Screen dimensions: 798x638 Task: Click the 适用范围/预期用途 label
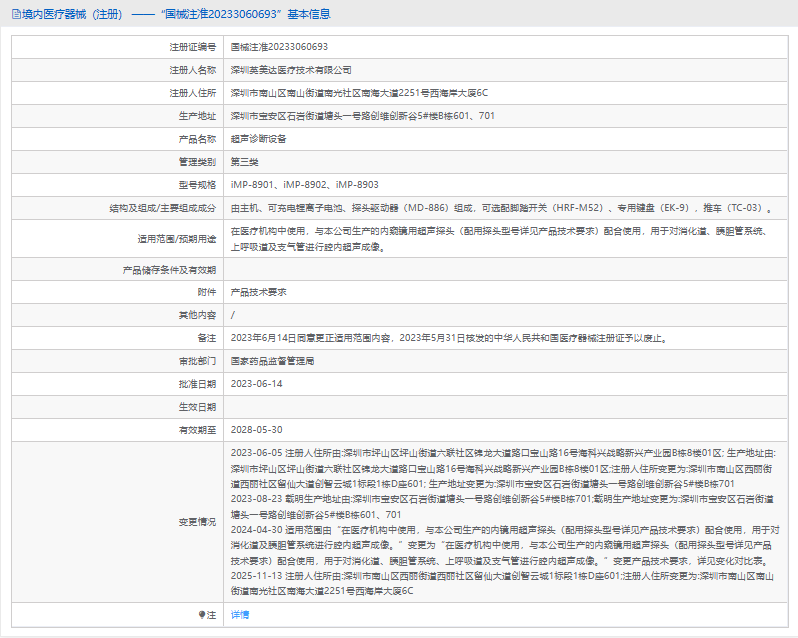click(x=177, y=239)
